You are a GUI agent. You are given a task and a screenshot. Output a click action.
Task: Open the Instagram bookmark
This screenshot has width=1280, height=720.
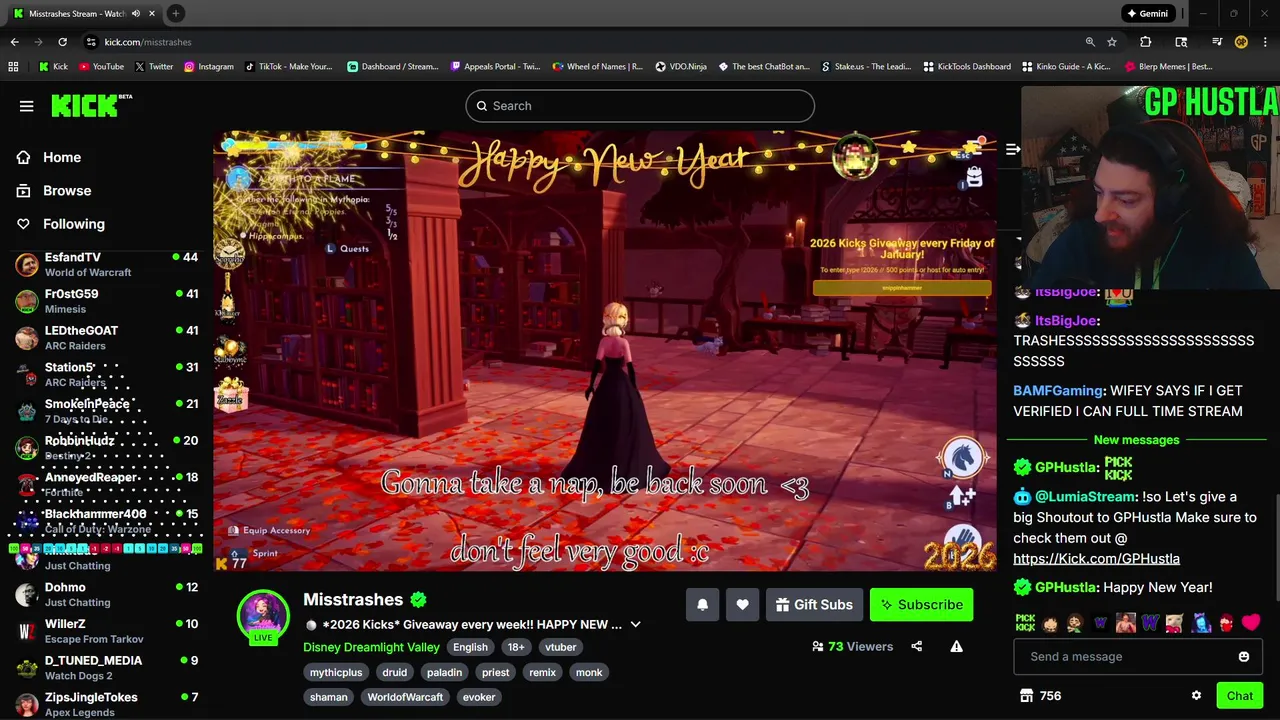pyautogui.click(x=209, y=67)
